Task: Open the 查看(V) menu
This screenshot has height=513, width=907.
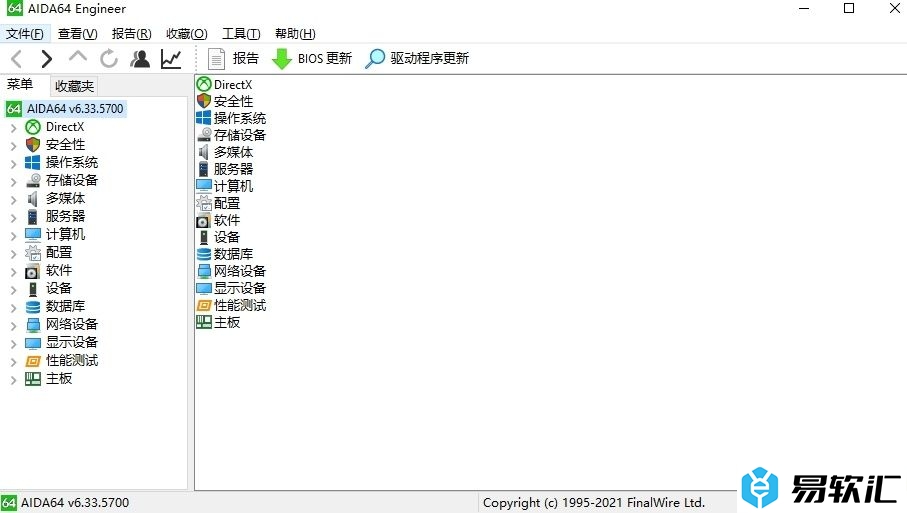Action: 78,34
